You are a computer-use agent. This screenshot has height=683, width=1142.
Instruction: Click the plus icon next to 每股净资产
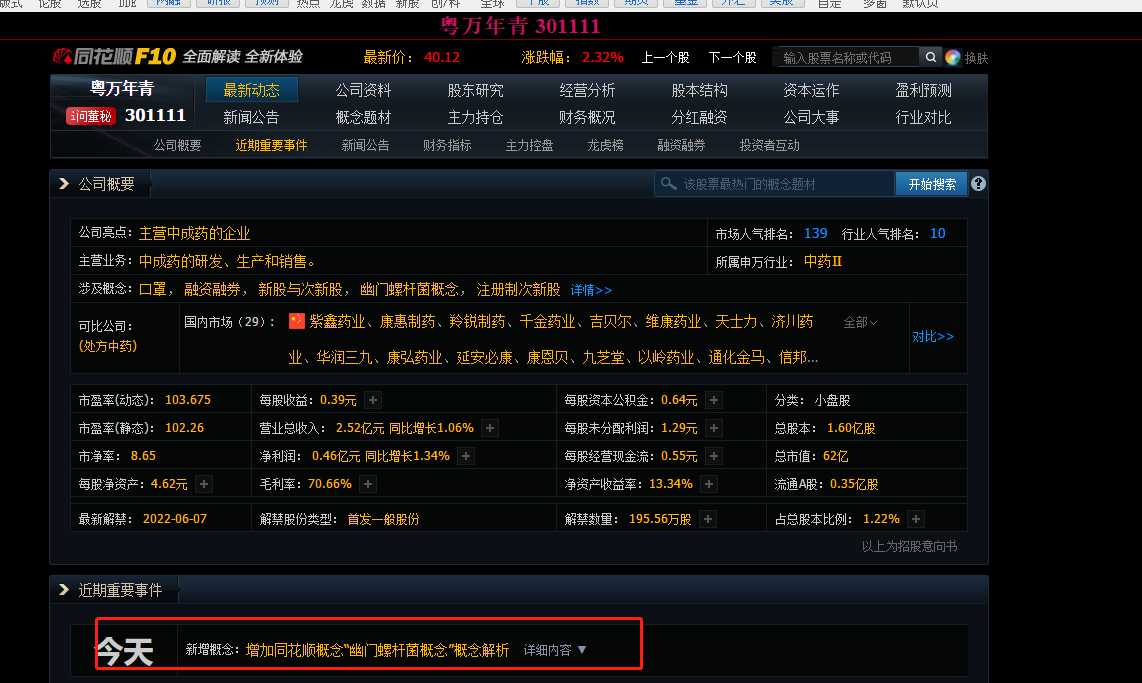(204, 483)
